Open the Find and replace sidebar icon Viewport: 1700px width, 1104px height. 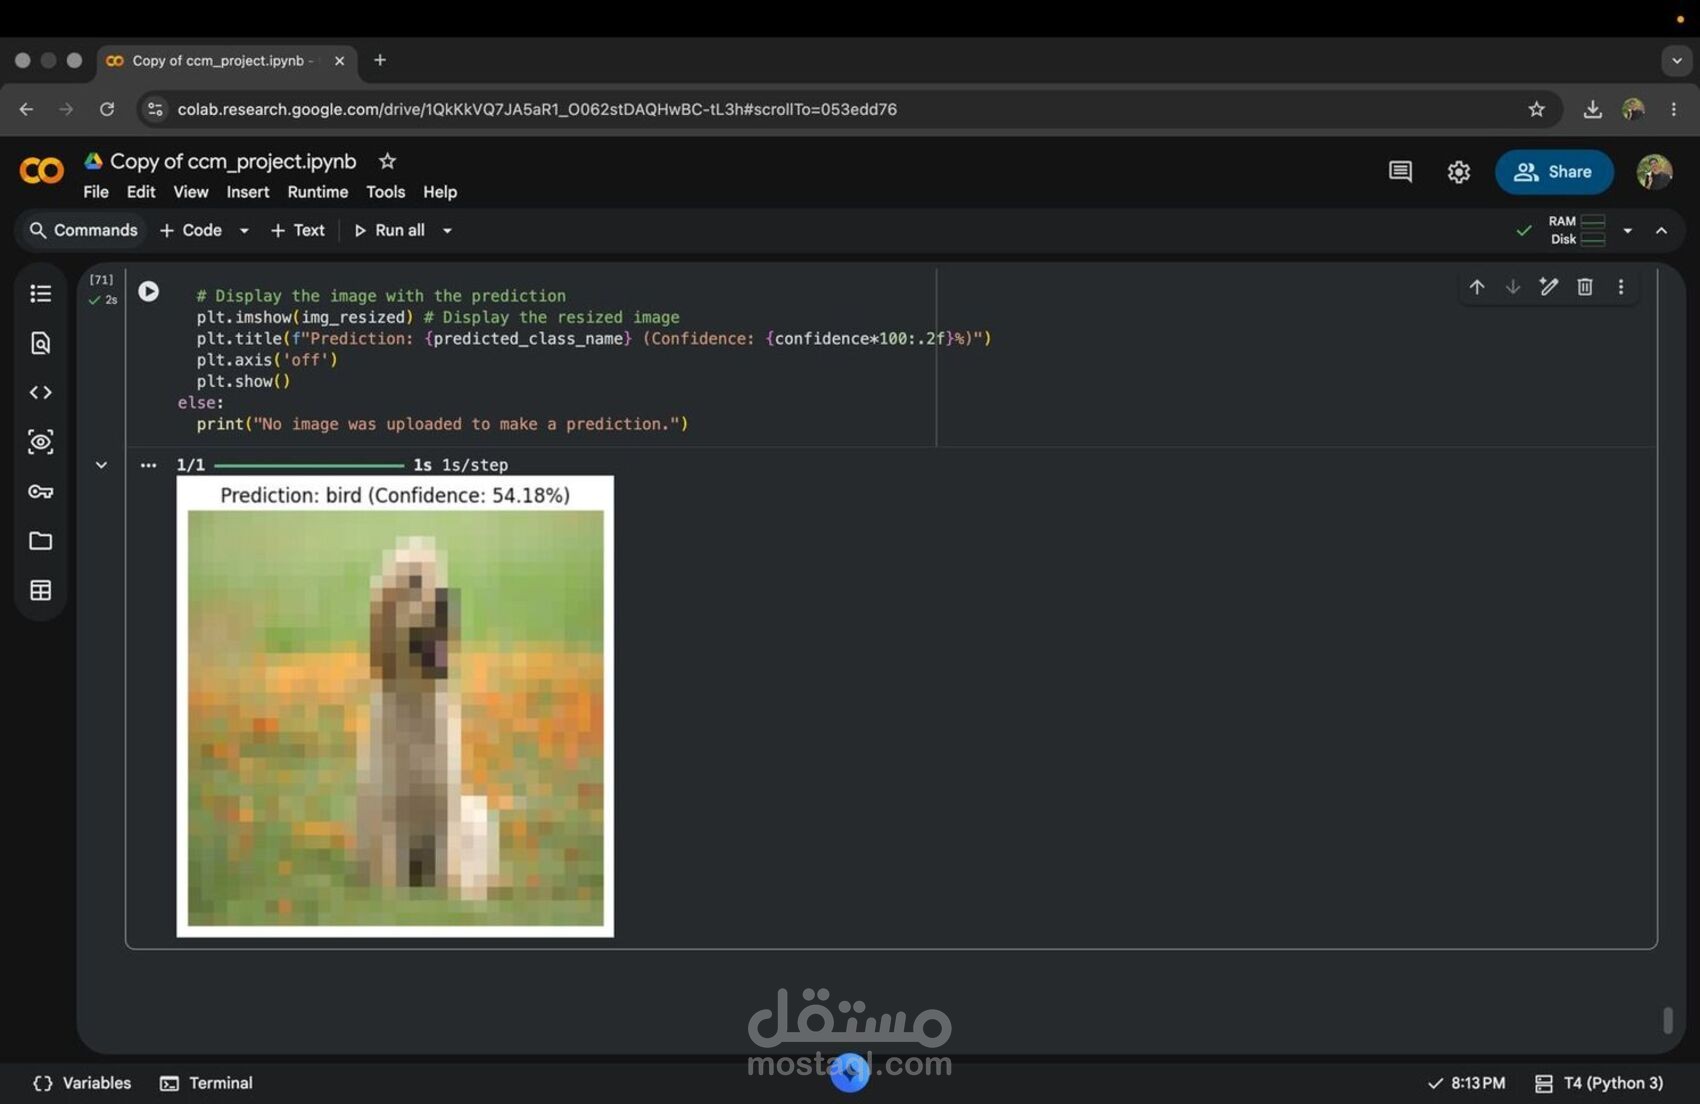point(40,343)
